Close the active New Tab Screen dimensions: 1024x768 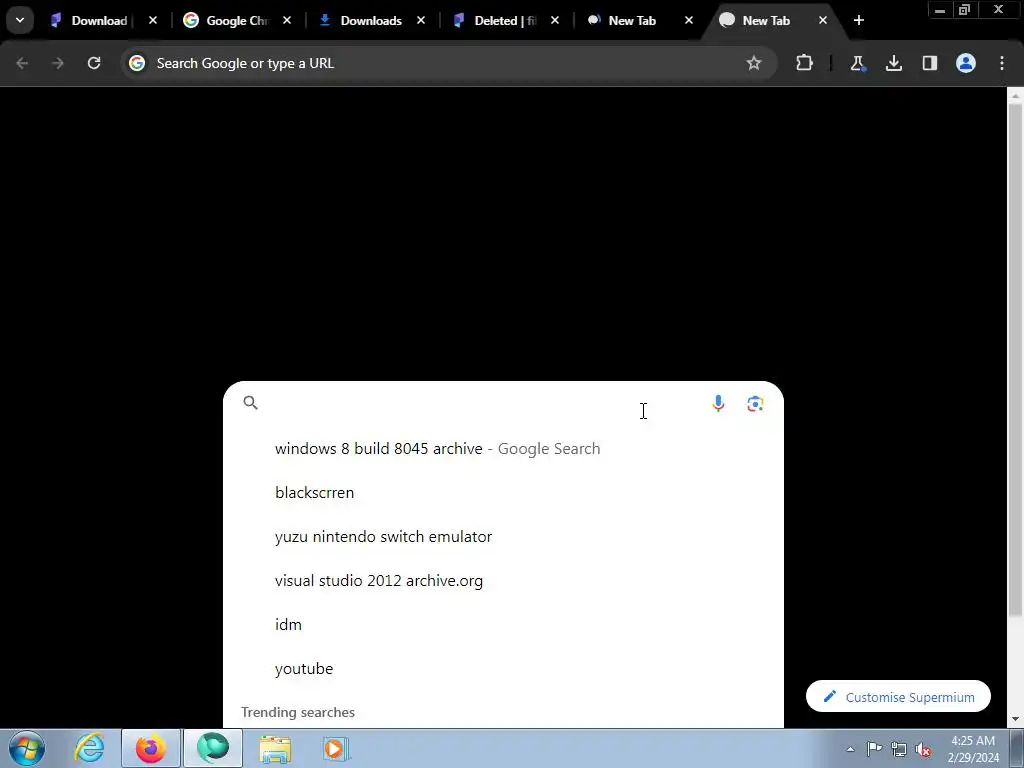click(x=823, y=20)
